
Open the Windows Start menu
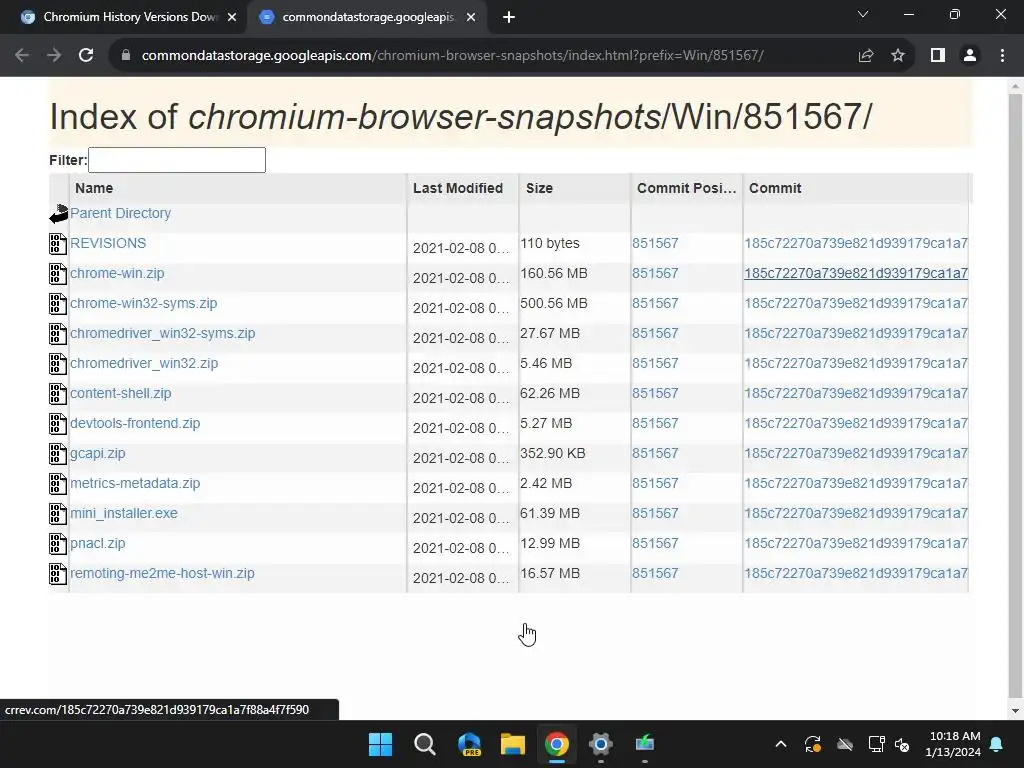pyautogui.click(x=380, y=744)
